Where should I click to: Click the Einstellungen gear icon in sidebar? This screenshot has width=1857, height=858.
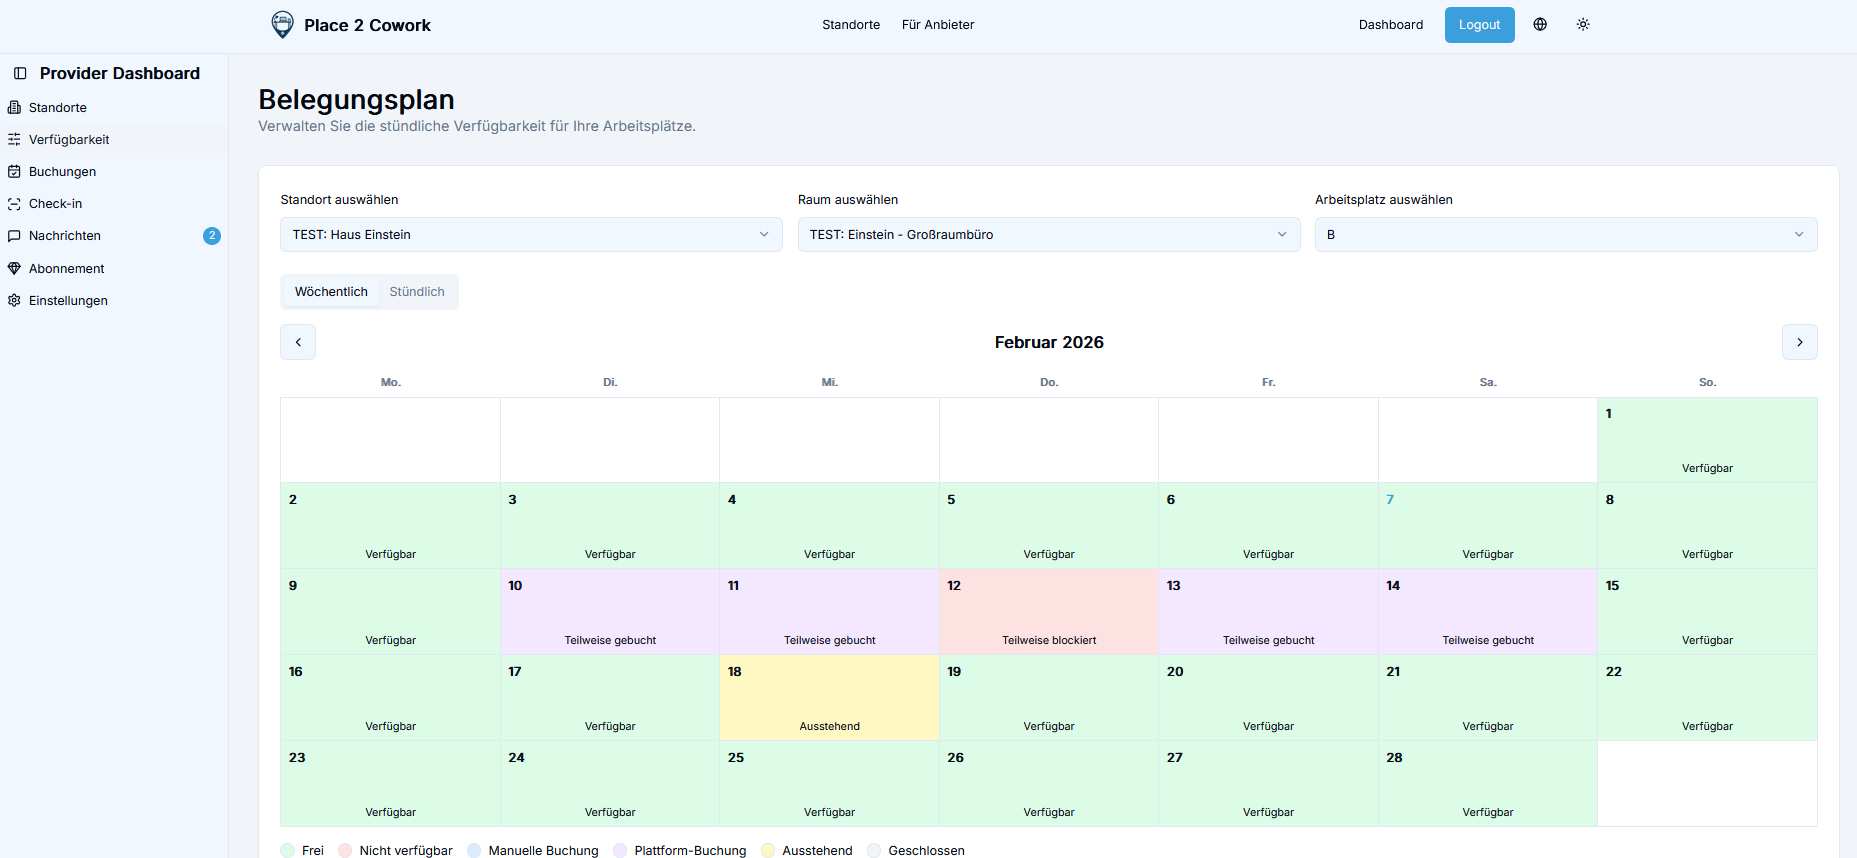pos(14,301)
